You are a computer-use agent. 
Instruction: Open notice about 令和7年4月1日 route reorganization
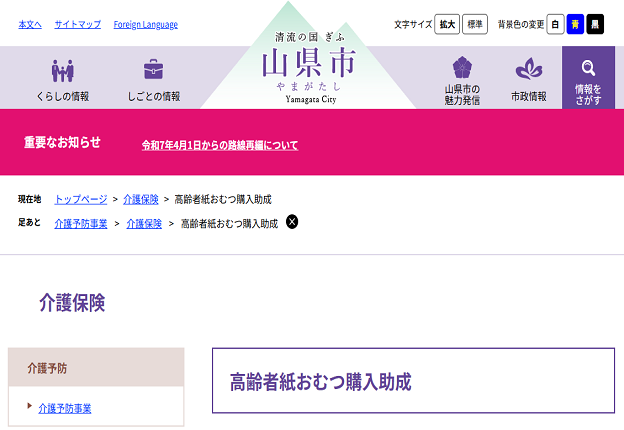[220, 145]
